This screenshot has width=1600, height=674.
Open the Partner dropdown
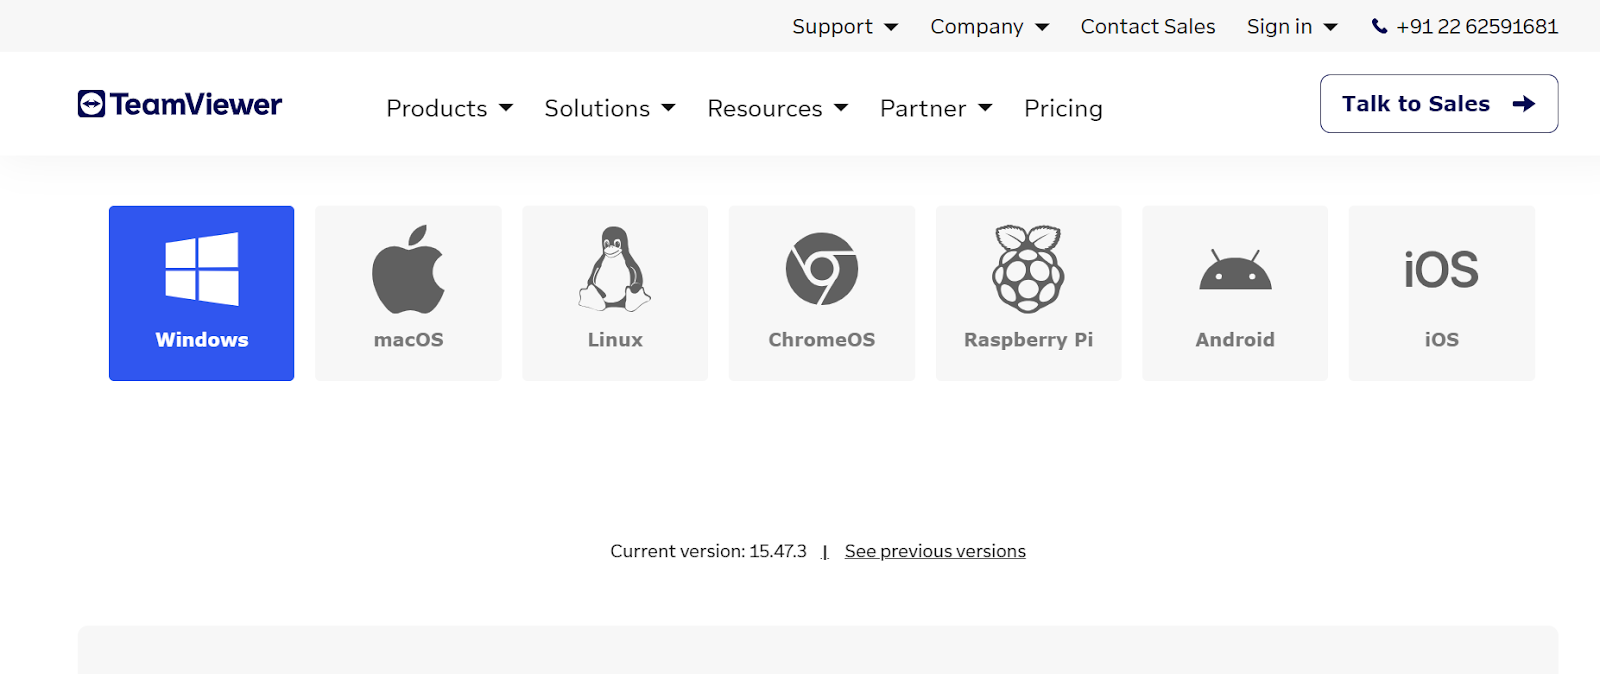coord(935,108)
